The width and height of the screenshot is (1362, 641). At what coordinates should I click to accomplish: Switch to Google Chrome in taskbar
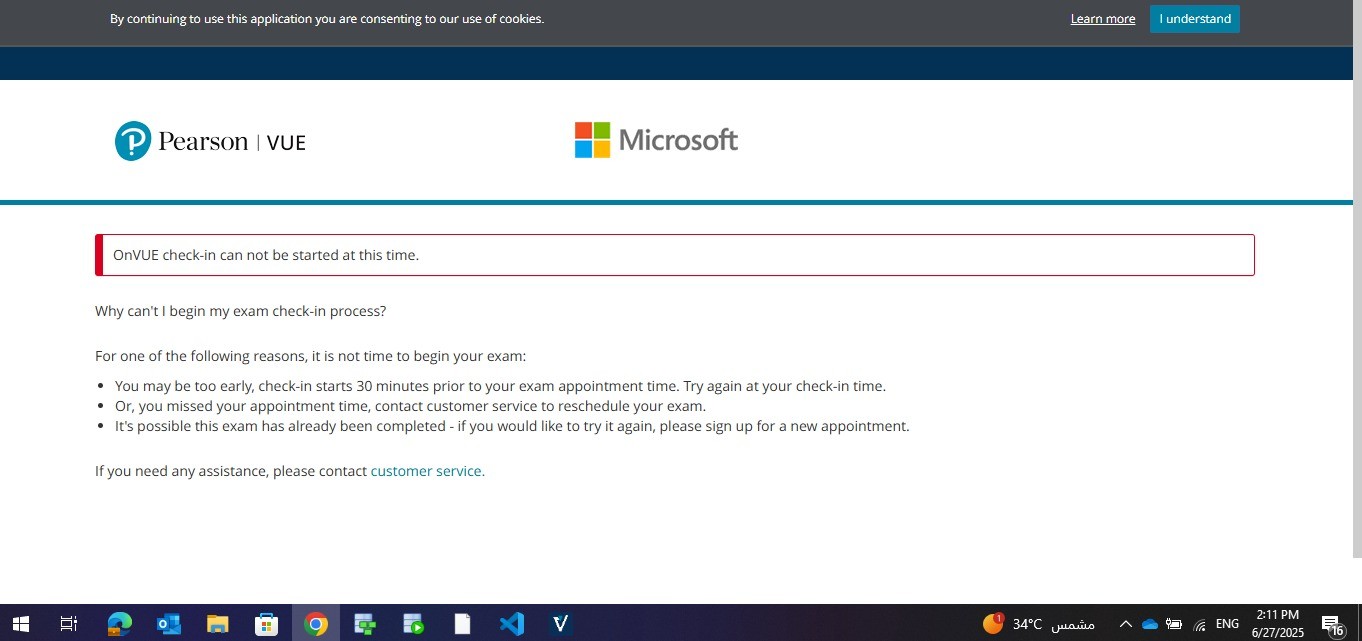point(316,624)
